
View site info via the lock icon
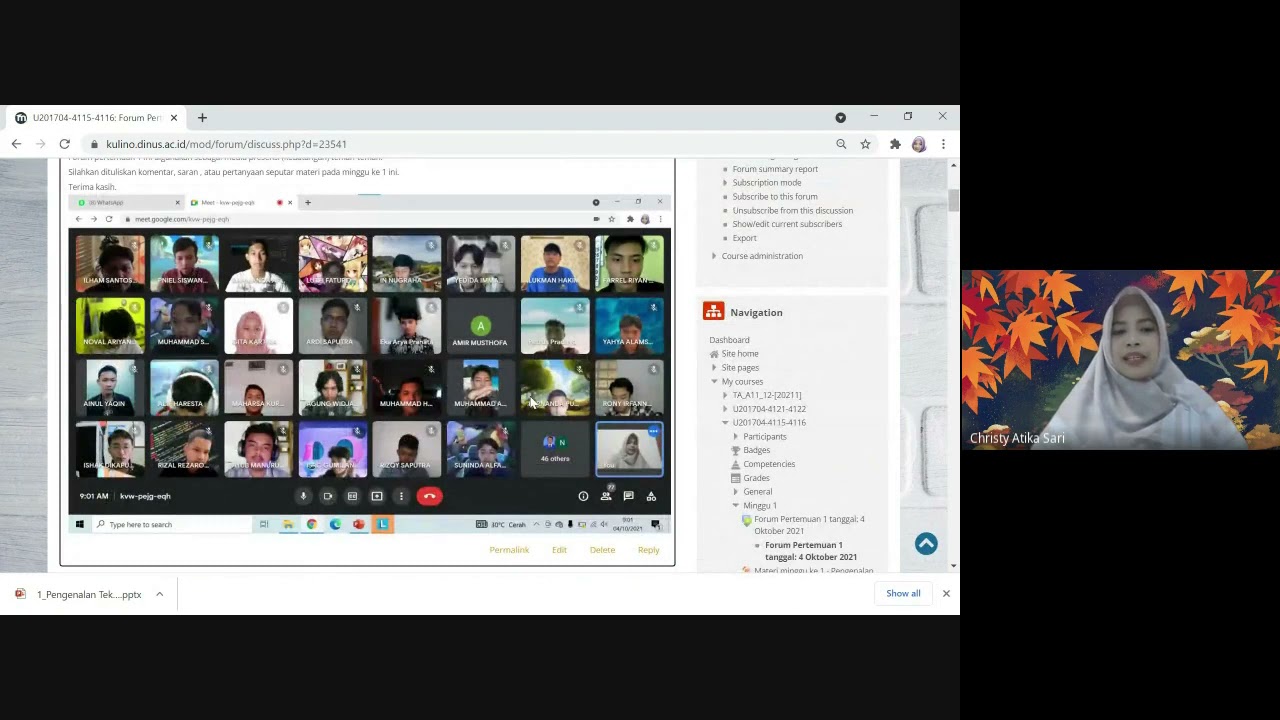[93, 144]
